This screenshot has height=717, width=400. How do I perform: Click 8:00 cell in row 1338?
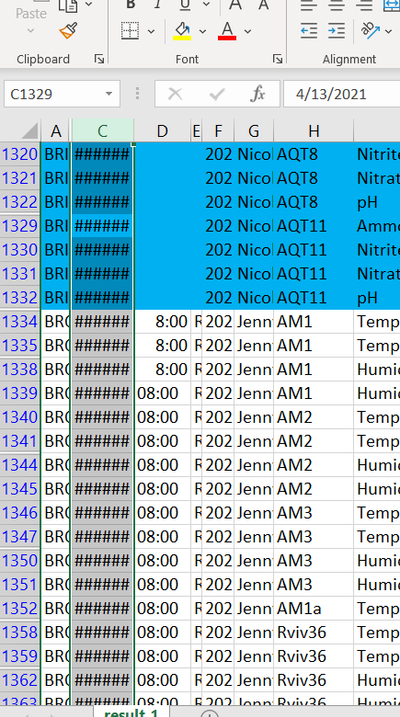coord(162,369)
